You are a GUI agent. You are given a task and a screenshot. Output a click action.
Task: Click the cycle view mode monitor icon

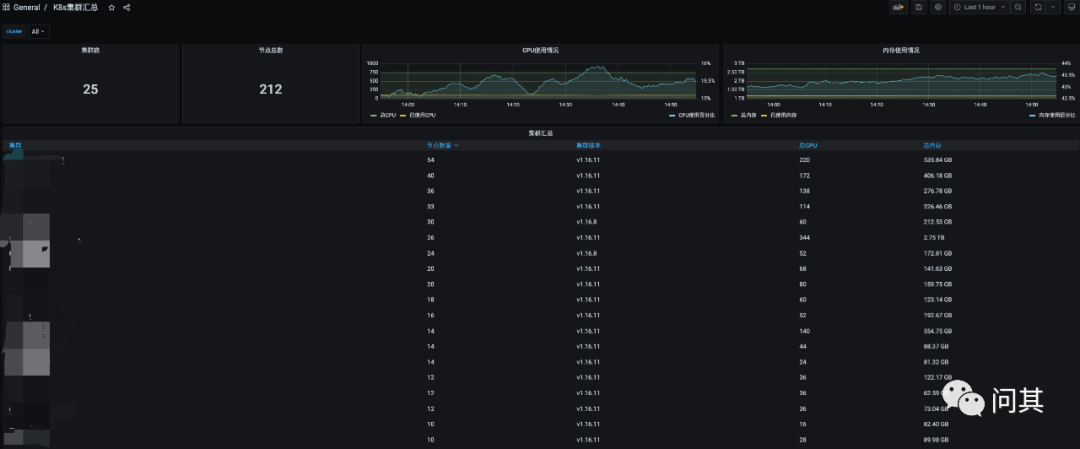(1069, 7)
